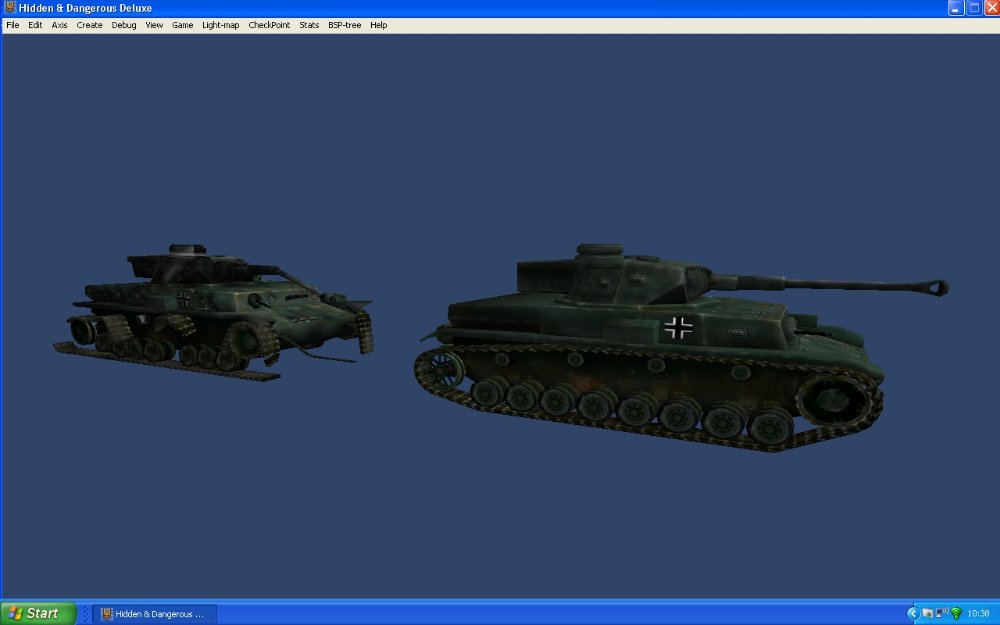Open the Debug menu
The width and height of the screenshot is (1000, 625).
pos(123,25)
